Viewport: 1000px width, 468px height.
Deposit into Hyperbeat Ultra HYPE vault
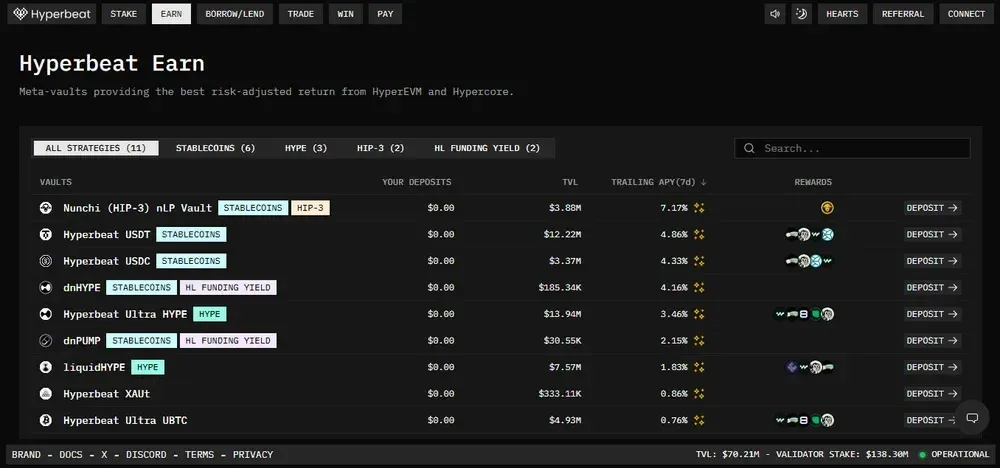[x=932, y=314]
